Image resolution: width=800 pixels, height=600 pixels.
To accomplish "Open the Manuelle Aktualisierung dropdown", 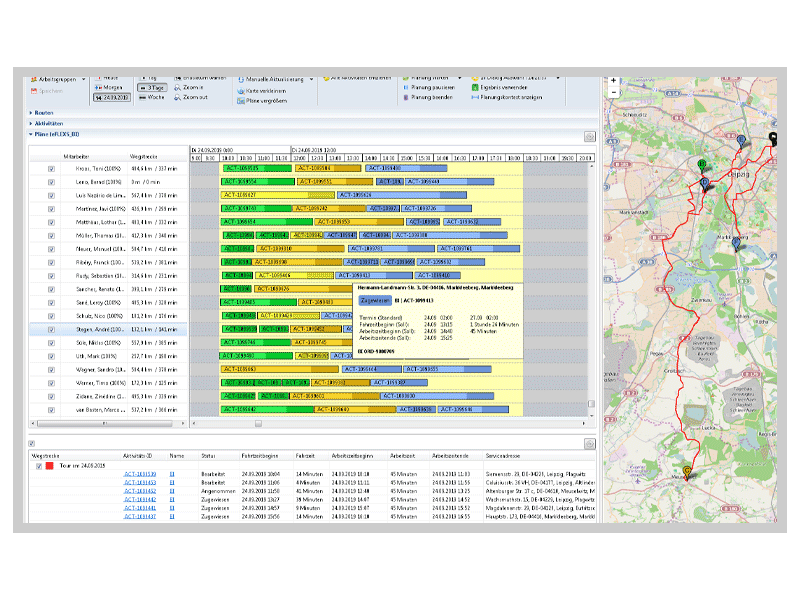I will (x=311, y=78).
